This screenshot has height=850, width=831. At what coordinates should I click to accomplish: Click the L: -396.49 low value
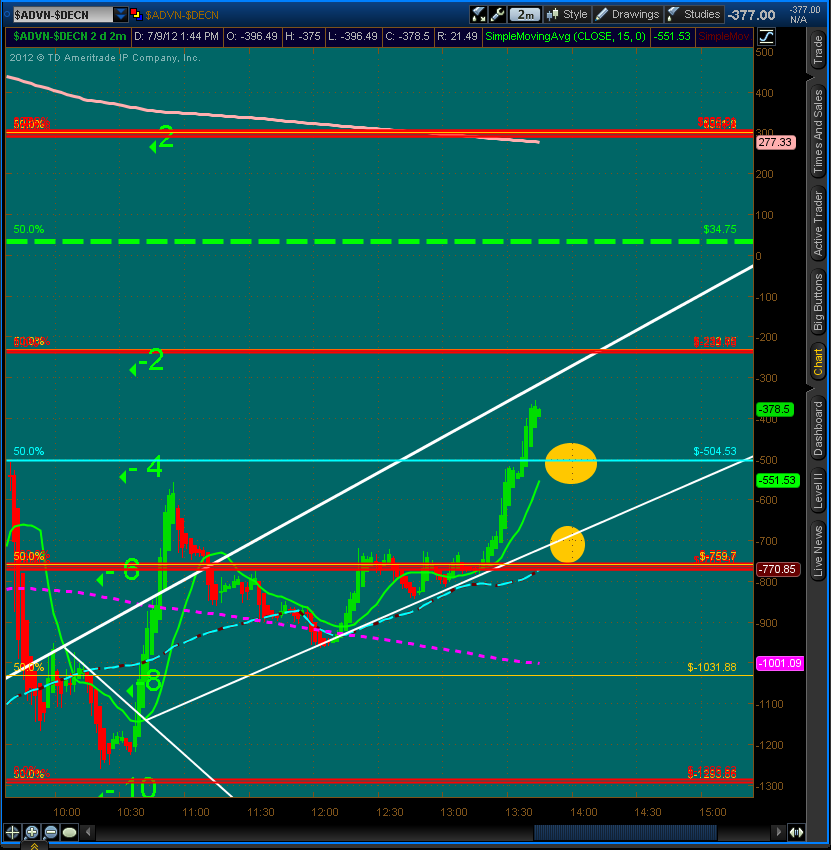click(353, 37)
